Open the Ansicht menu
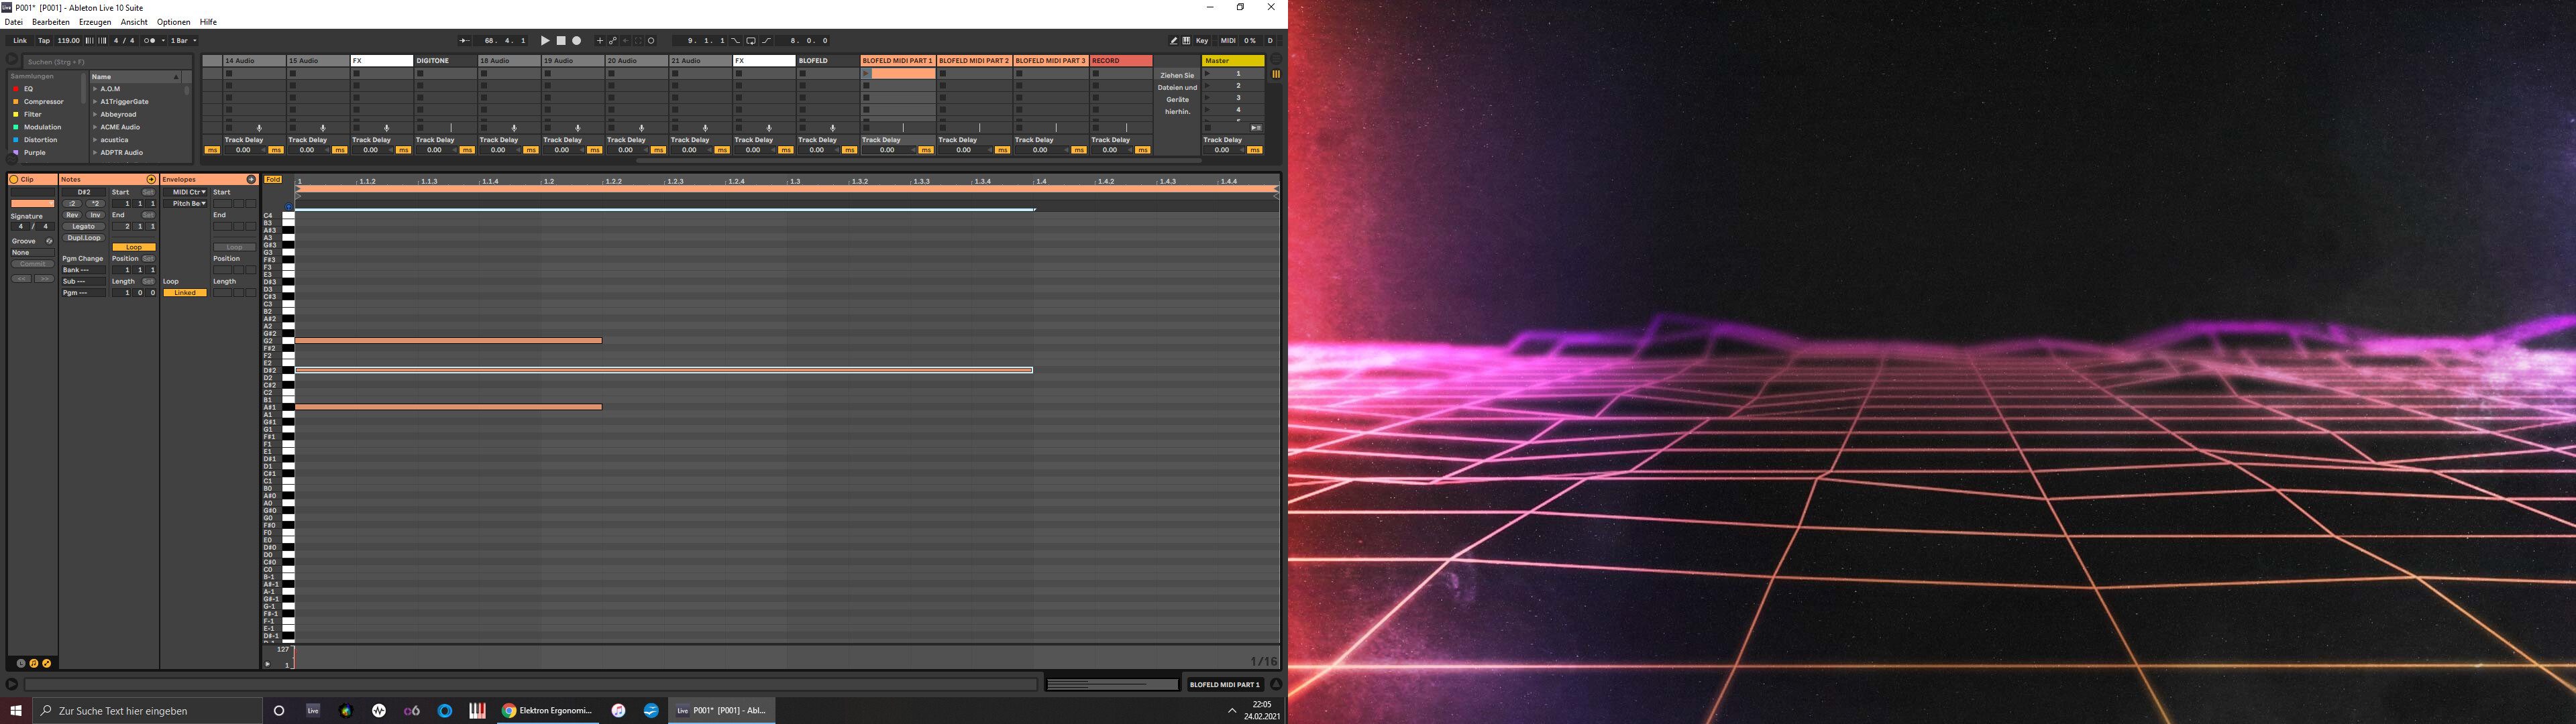The width and height of the screenshot is (2576, 724). (134, 22)
